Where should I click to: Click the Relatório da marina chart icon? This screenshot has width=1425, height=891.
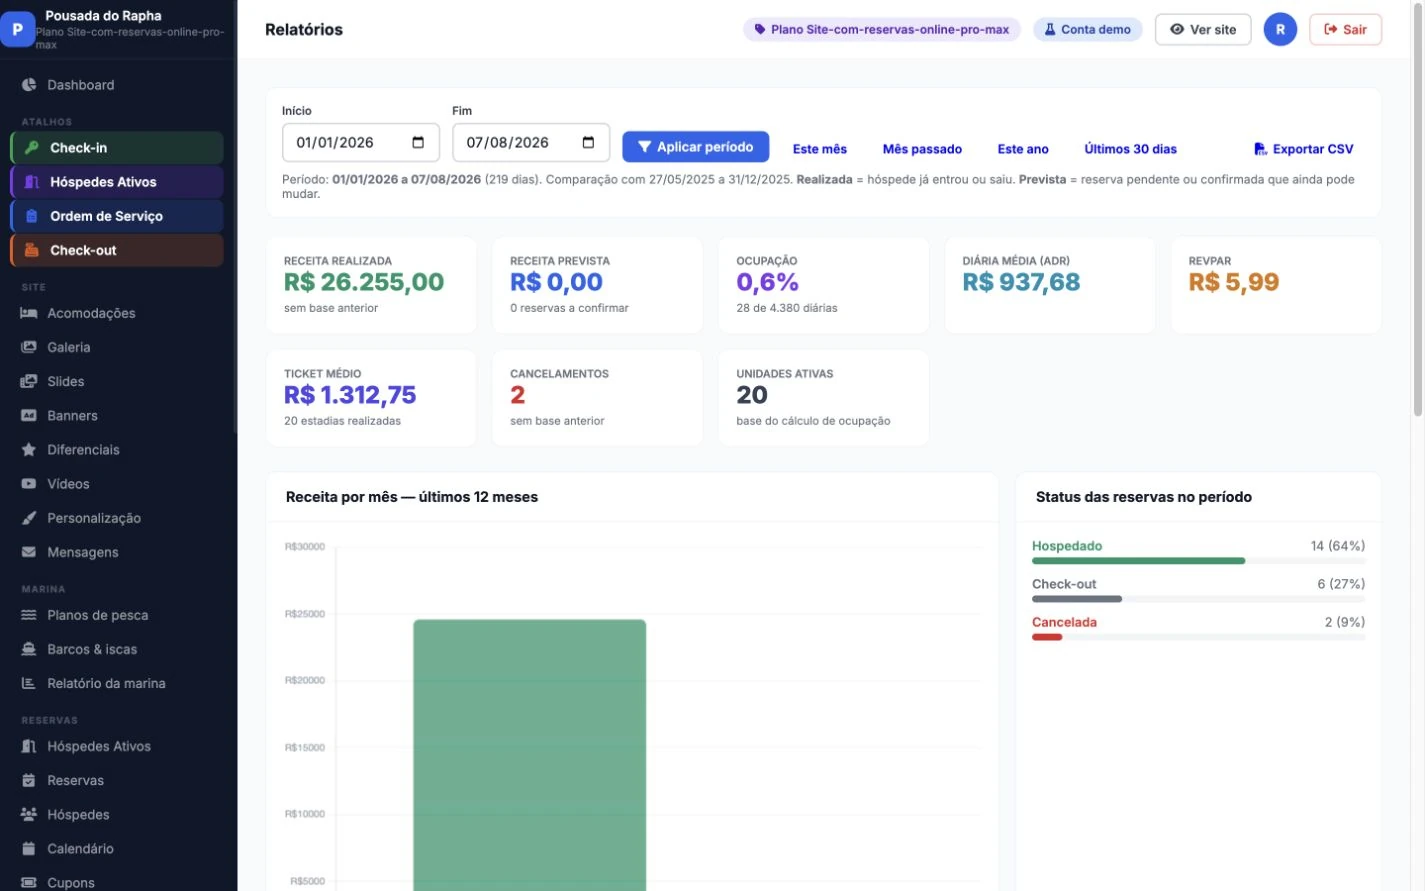point(29,683)
